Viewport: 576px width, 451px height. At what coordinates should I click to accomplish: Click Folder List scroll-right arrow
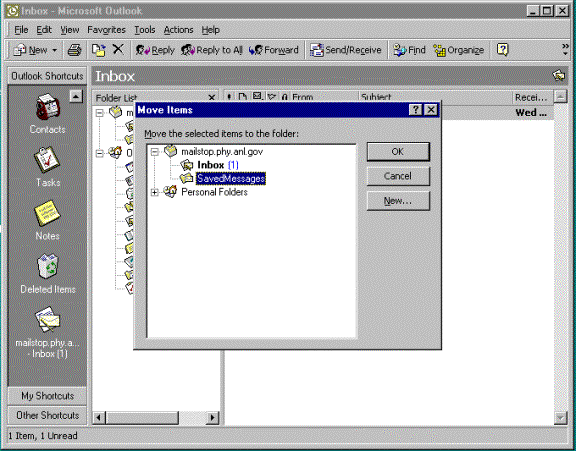212,418
